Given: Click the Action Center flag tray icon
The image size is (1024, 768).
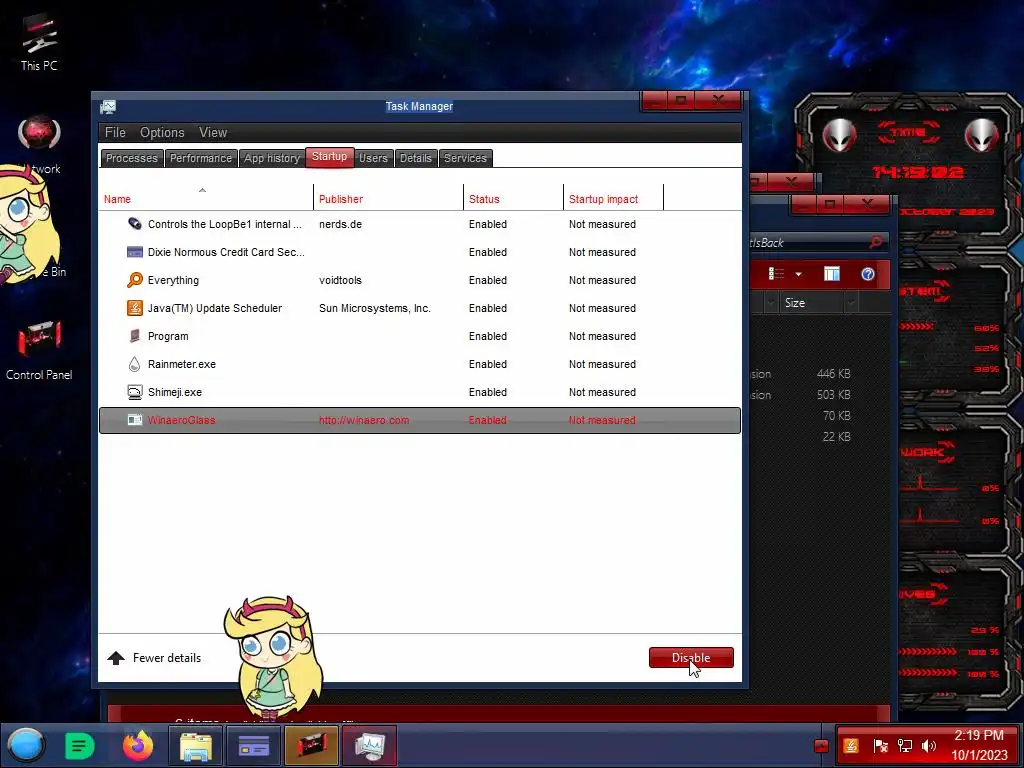Looking at the screenshot, I should pyautogui.click(x=880, y=746).
